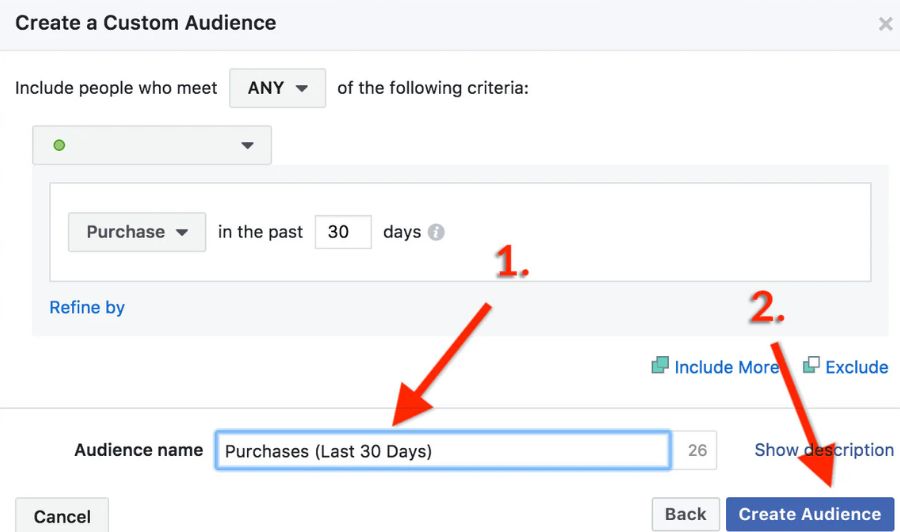
Task: Click the 'Audience name' label
Action: point(138,450)
